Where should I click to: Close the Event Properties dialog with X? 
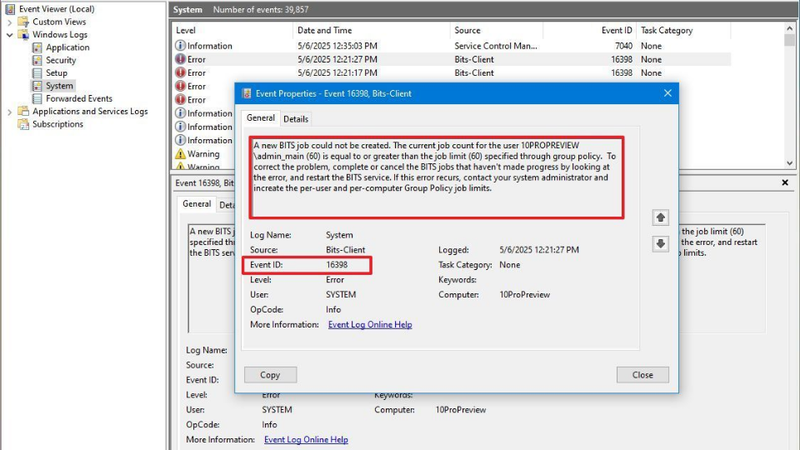pyautogui.click(x=667, y=93)
